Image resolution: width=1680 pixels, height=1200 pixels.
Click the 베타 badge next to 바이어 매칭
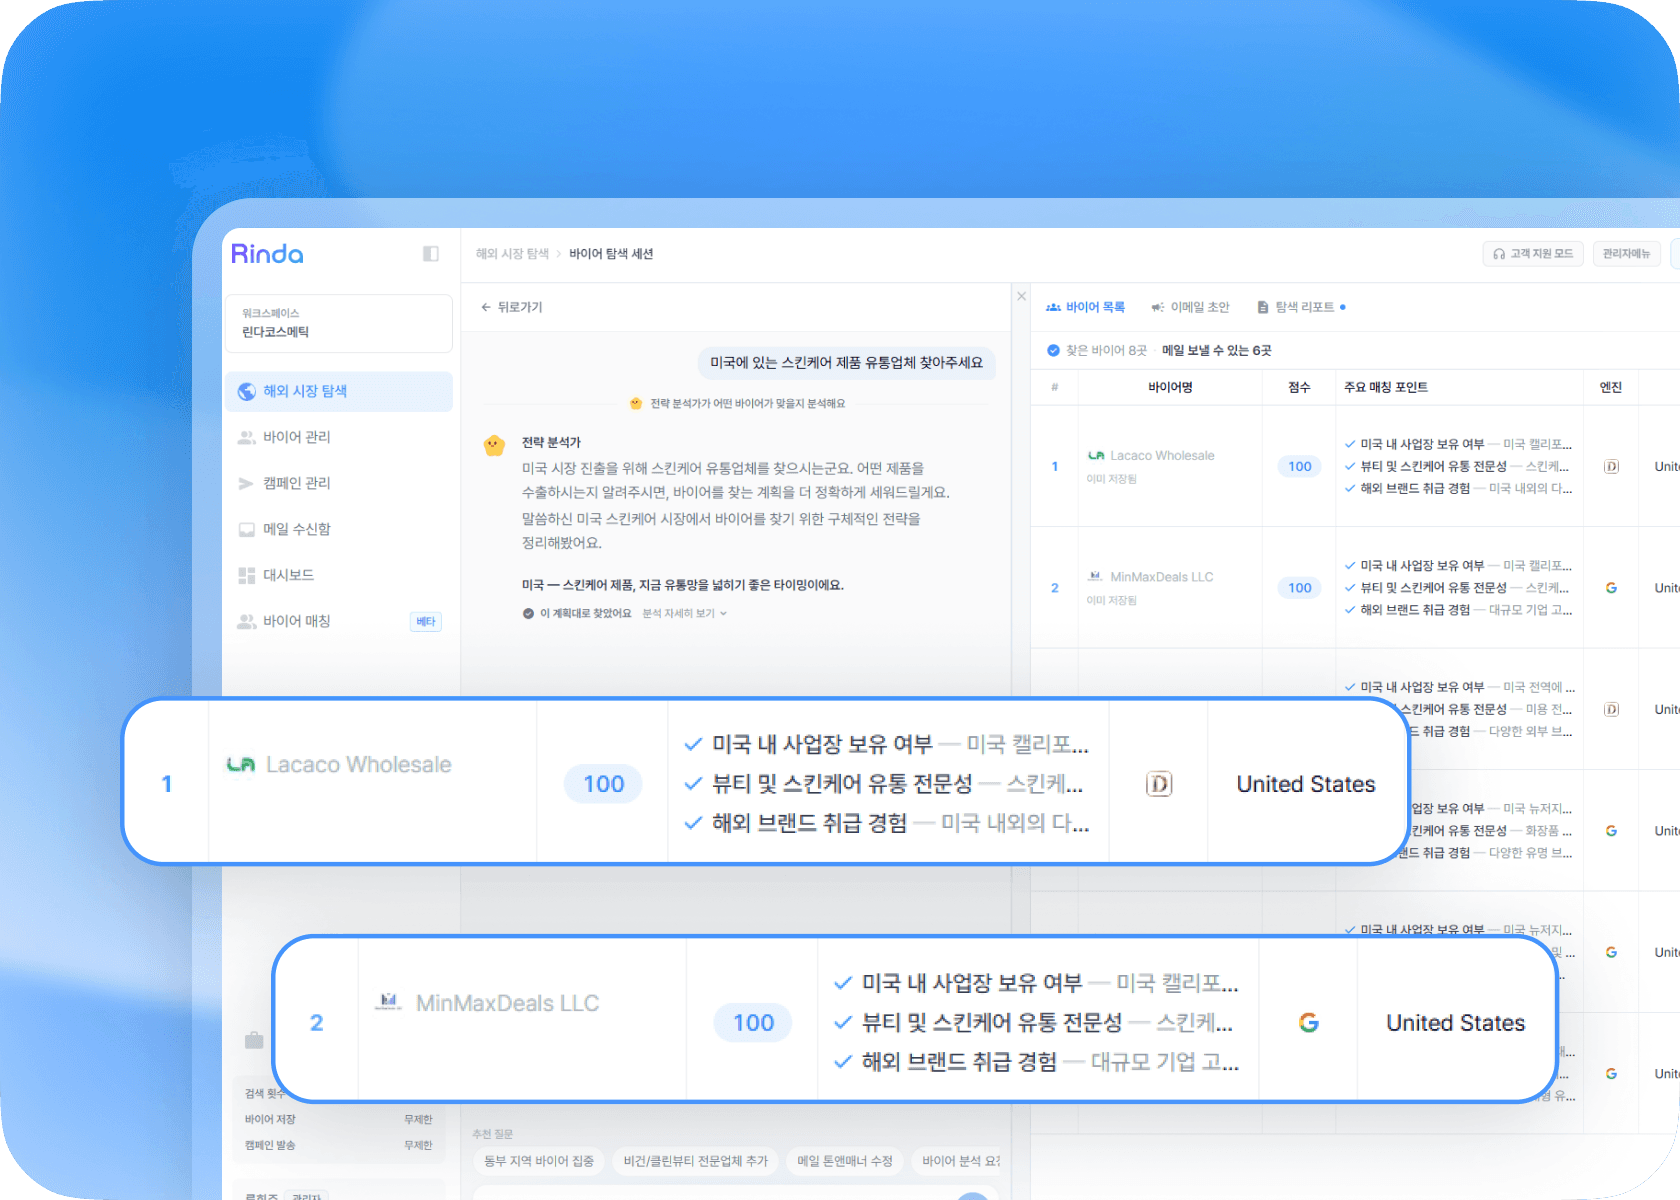(x=426, y=622)
